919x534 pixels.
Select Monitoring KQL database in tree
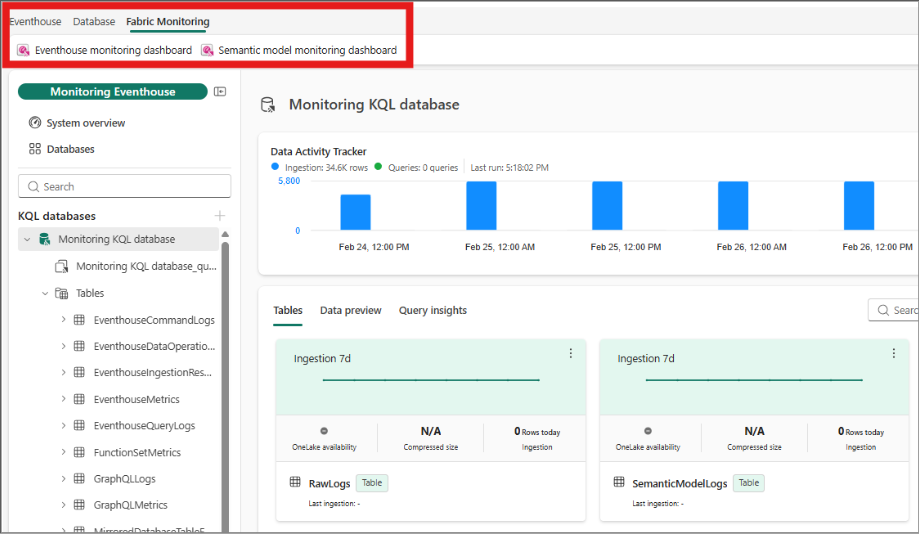[118, 239]
